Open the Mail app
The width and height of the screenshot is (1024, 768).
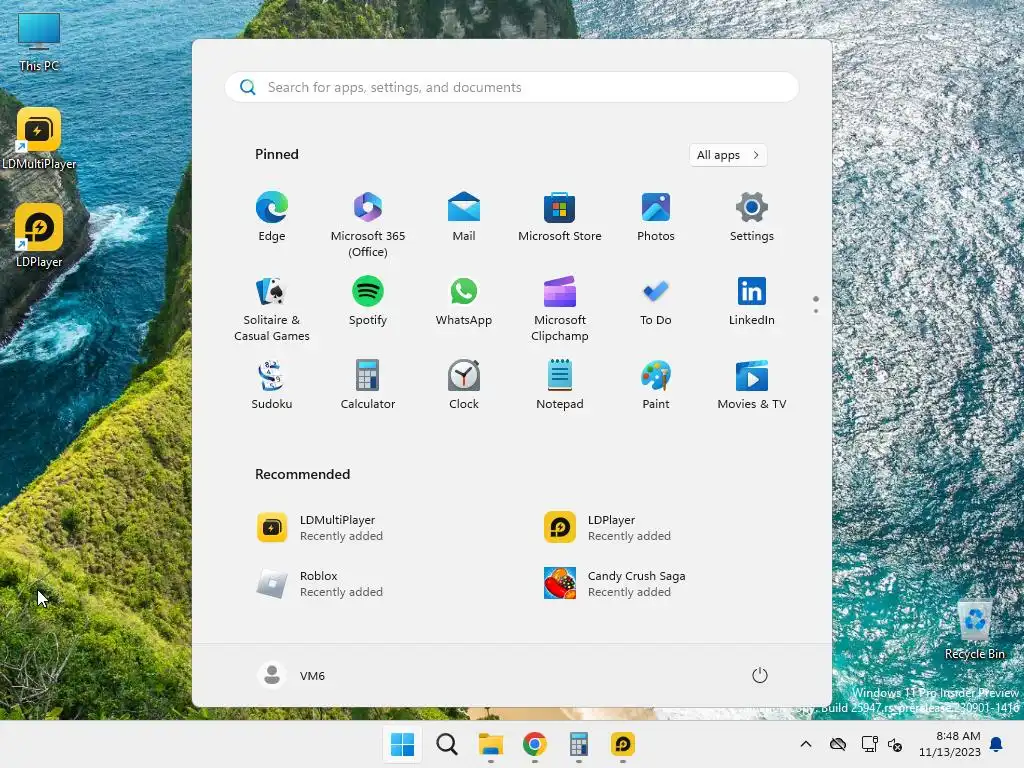pyautogui.click(x=464, y=217)
